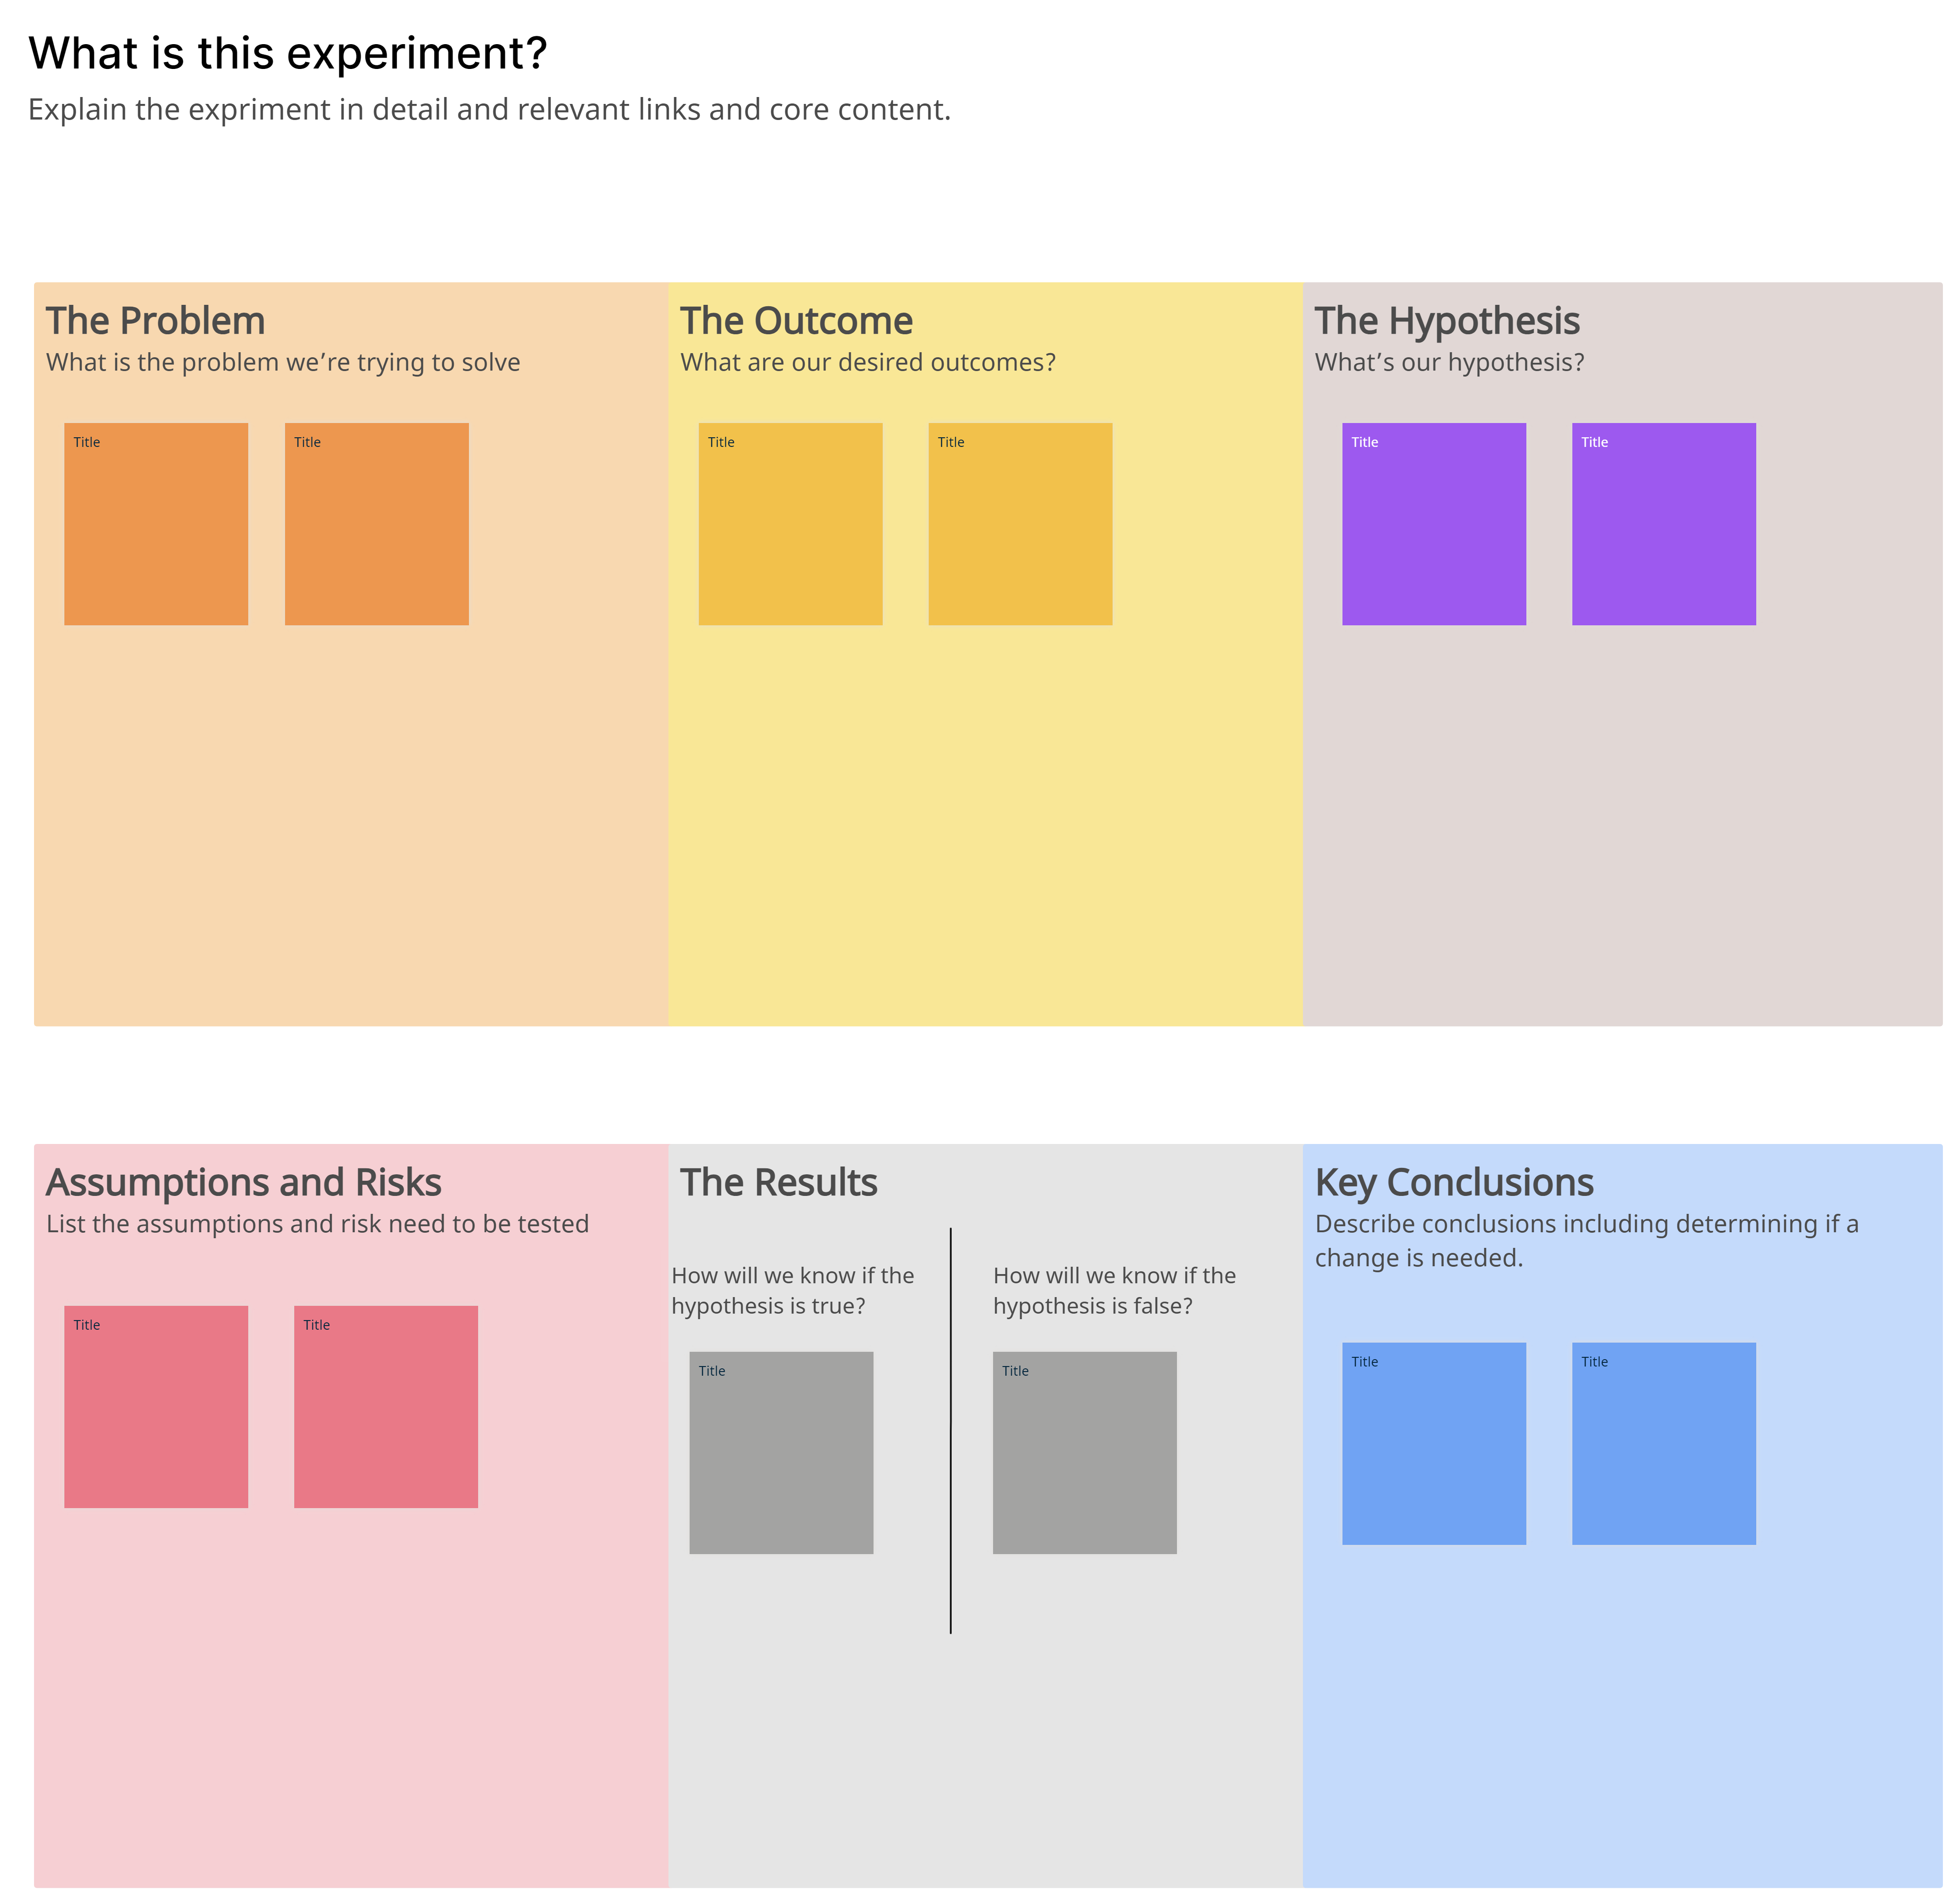
Task: Click the 'Assumptions and Risks' heading
Action: pos(243,1182)
